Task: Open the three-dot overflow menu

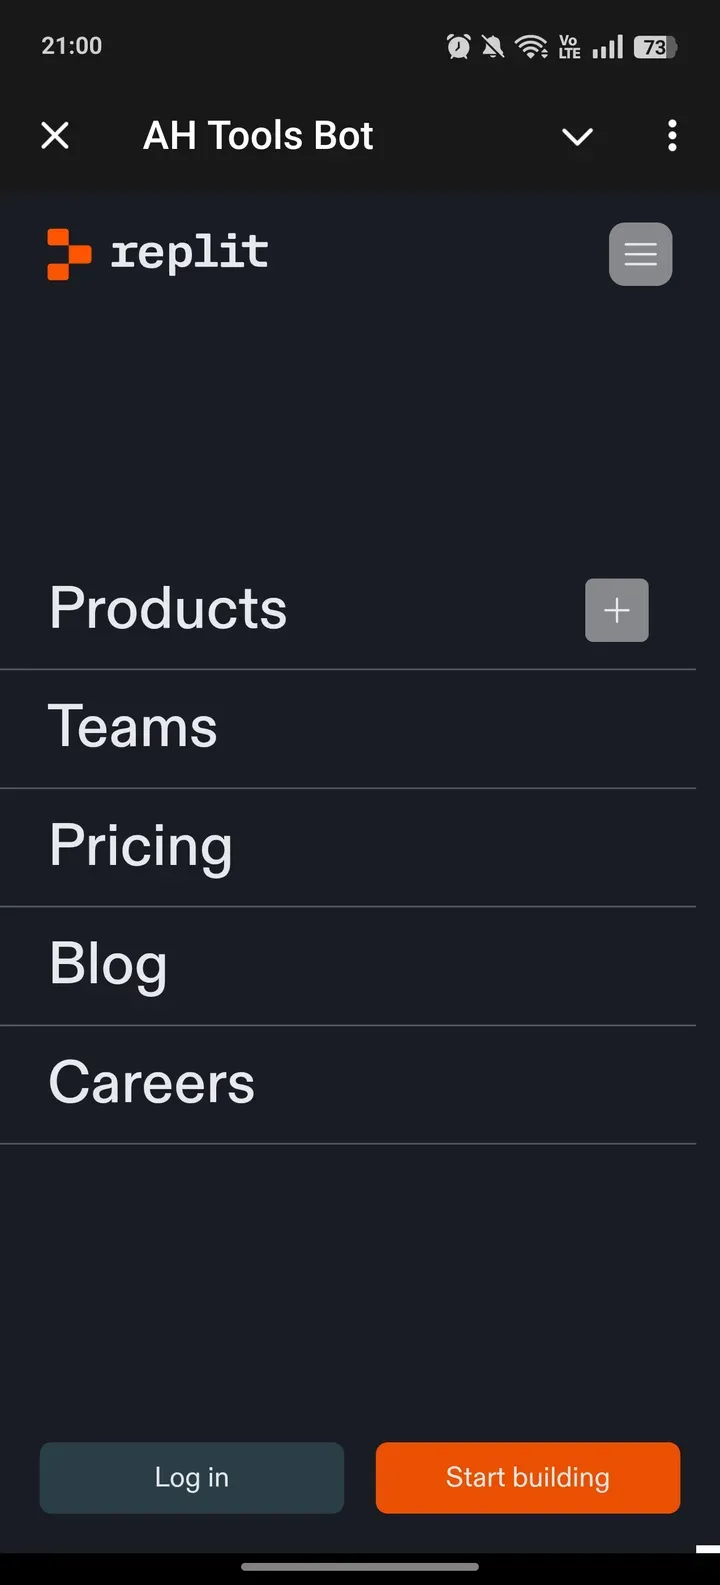Action: 672,136
